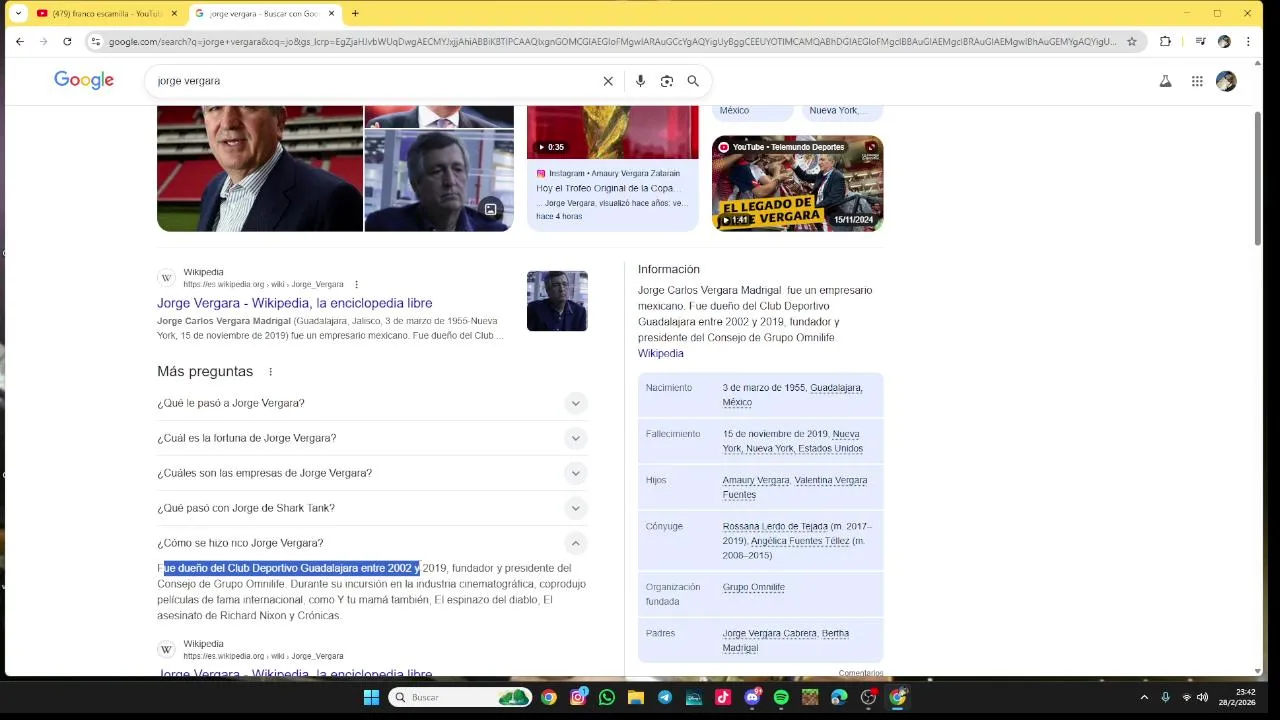This screenshot has width=1280, height=720.
Task: Close the jorge vergara search tab
Action: (332, 13)
